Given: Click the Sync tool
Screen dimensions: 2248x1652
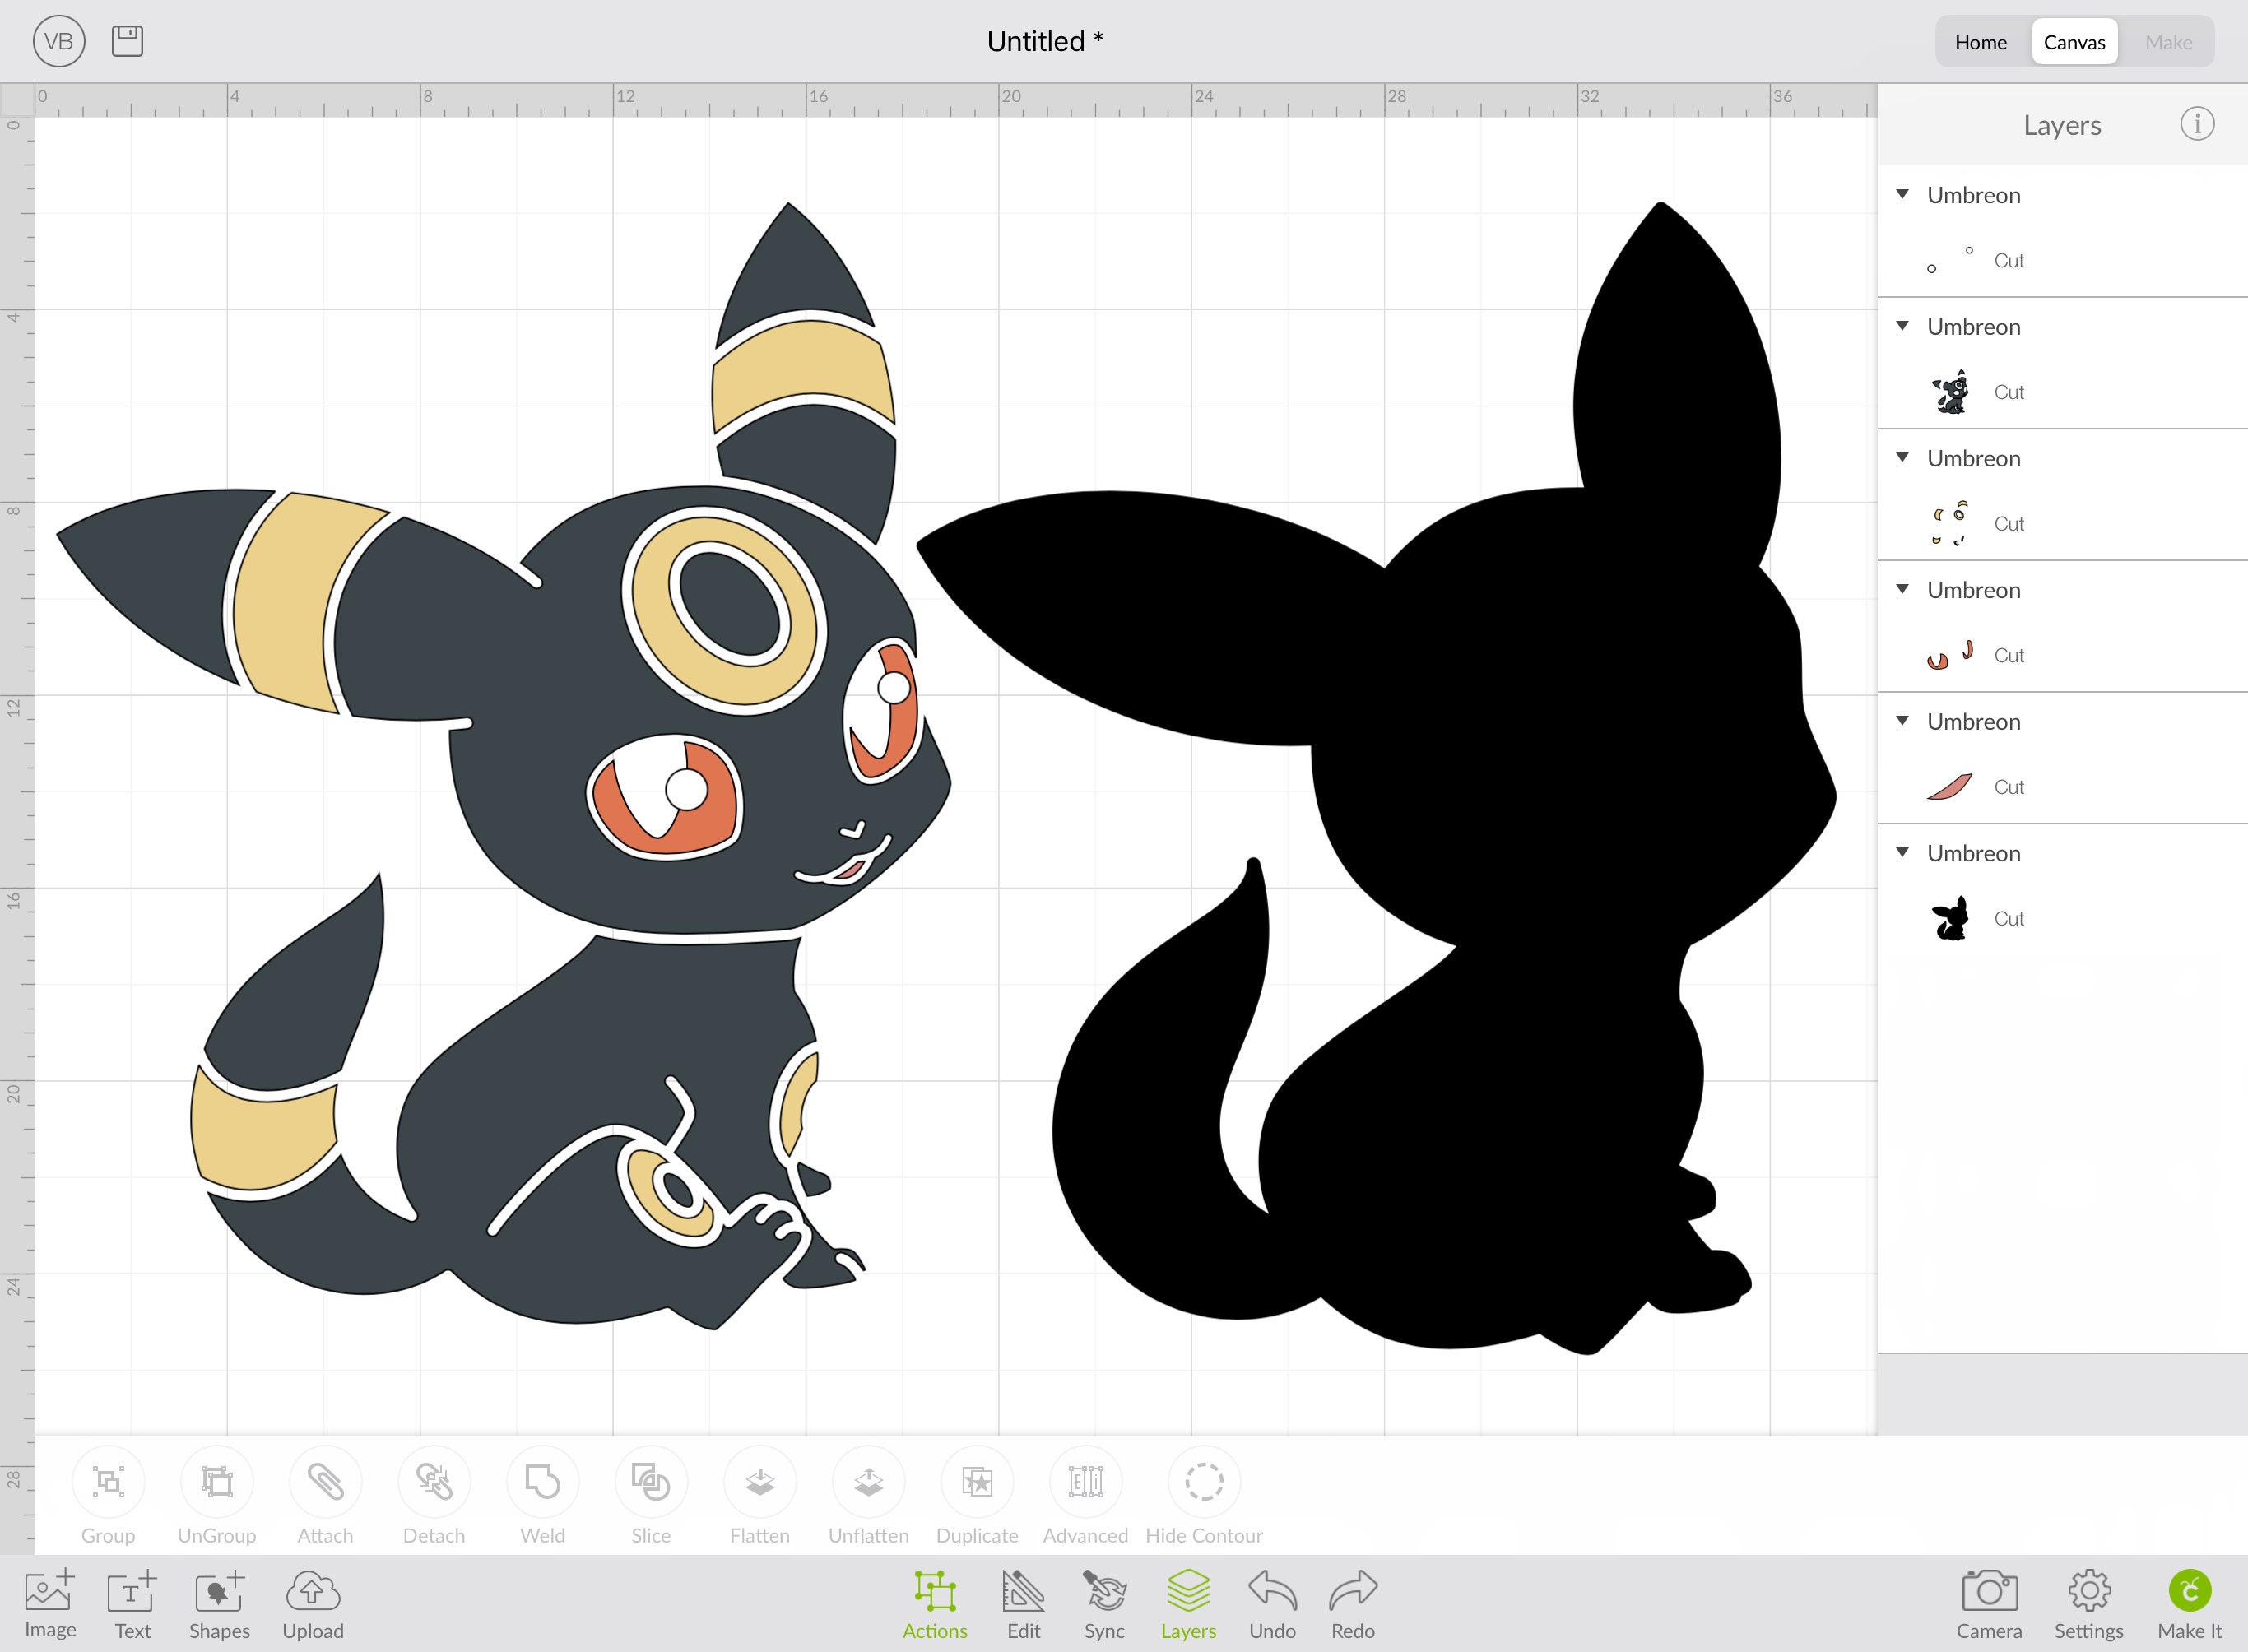Looking at the screenshot, I should [1105, 1604].
